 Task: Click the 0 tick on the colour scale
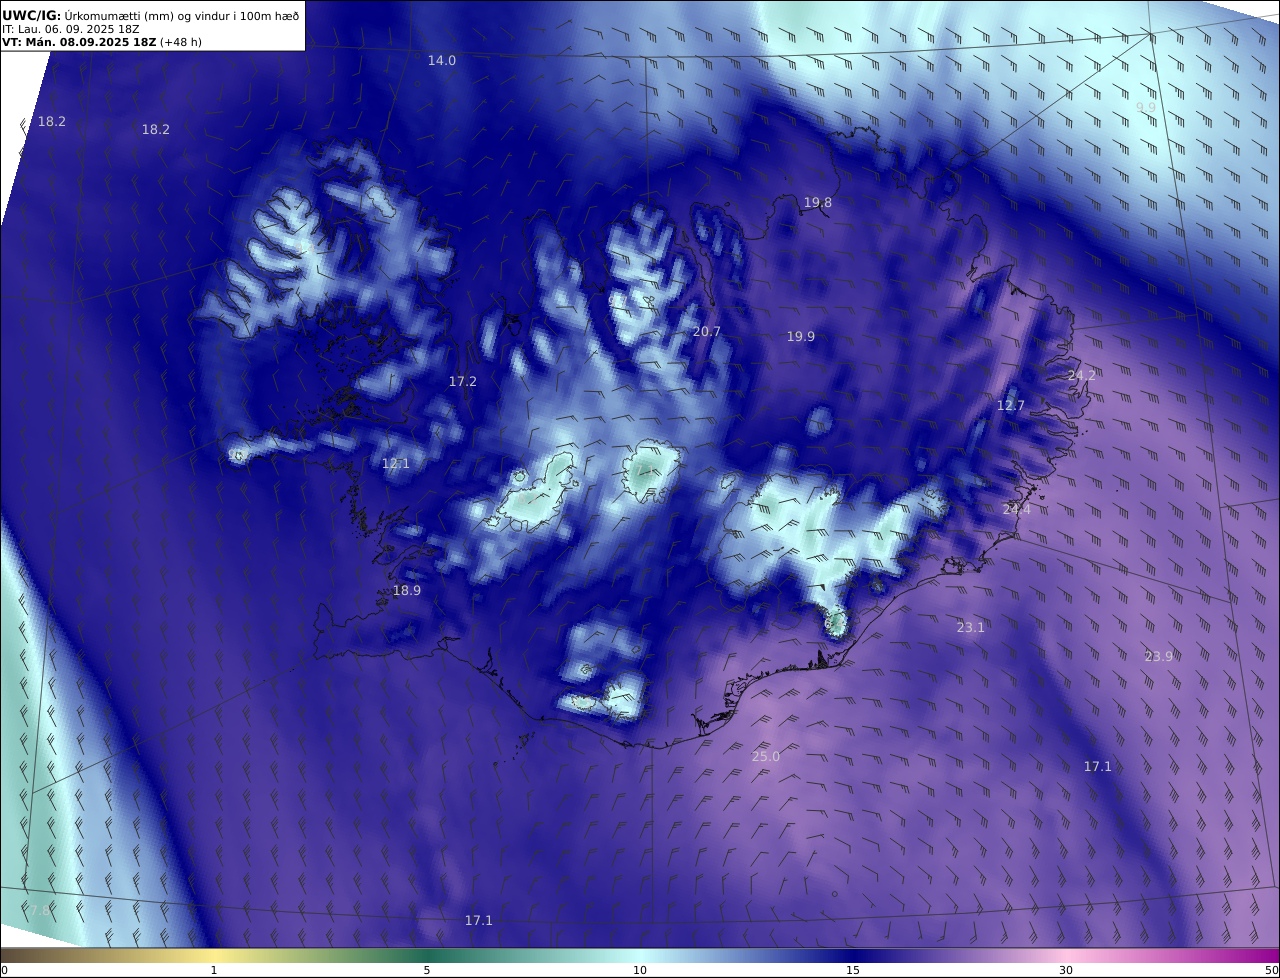tap(4, 970)
